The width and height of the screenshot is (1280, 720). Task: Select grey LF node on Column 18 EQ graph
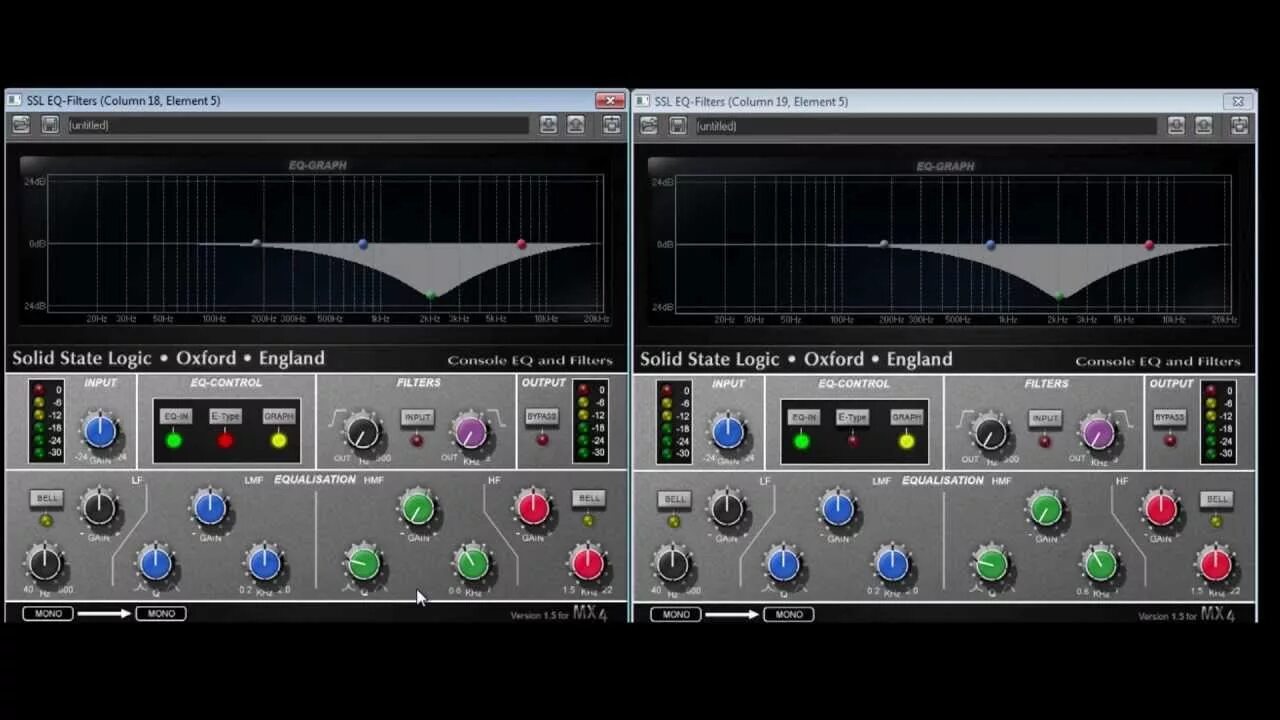(x=256, y=243)
